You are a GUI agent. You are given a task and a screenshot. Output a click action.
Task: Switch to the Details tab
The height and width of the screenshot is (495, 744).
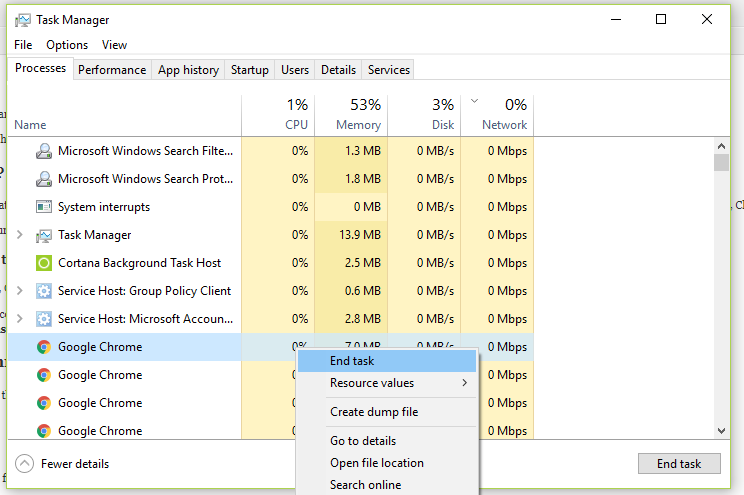(x=338, y=70)
